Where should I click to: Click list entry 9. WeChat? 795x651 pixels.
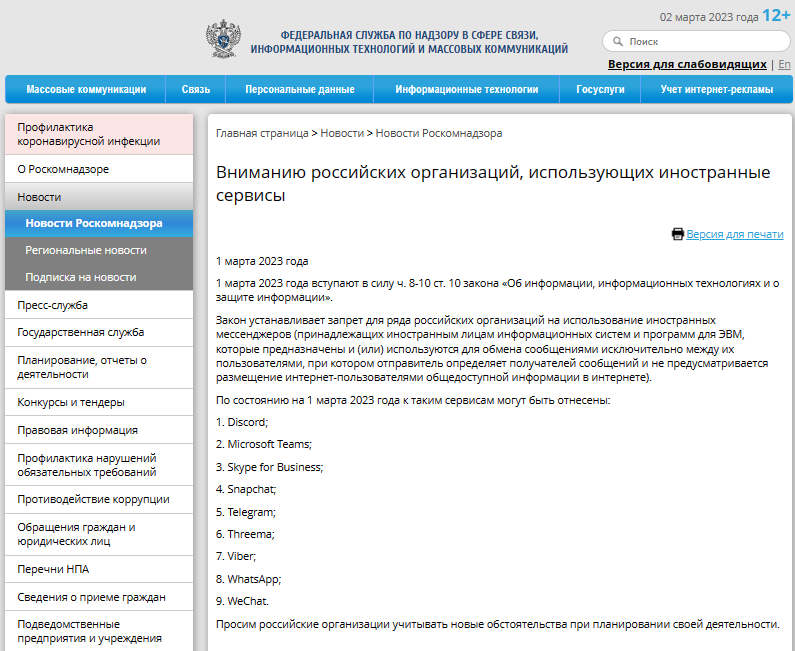pyautogui.click(x=242, y=601)
